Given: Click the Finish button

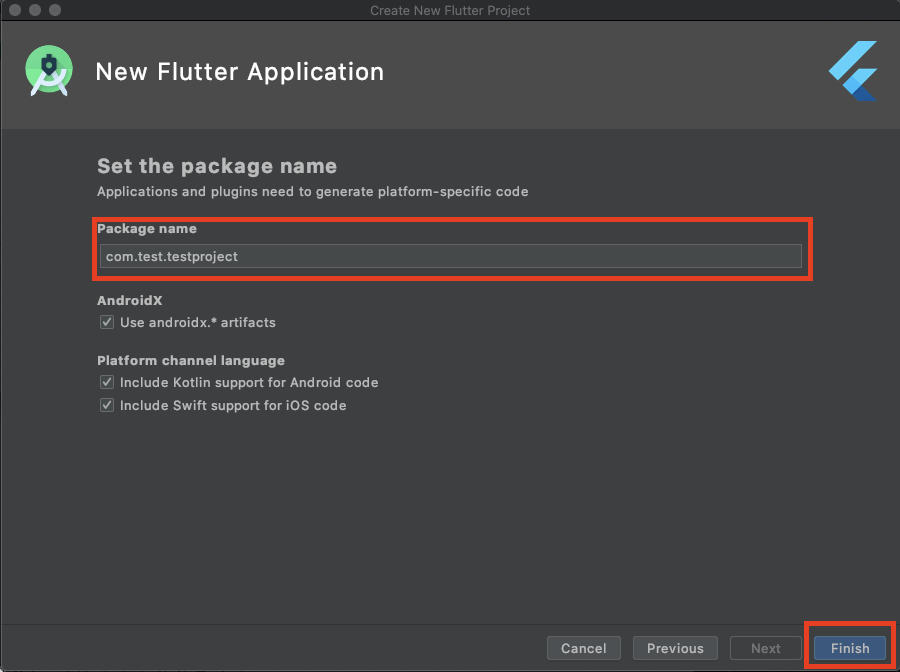Looking at the screenshot, I should [850, 648].
